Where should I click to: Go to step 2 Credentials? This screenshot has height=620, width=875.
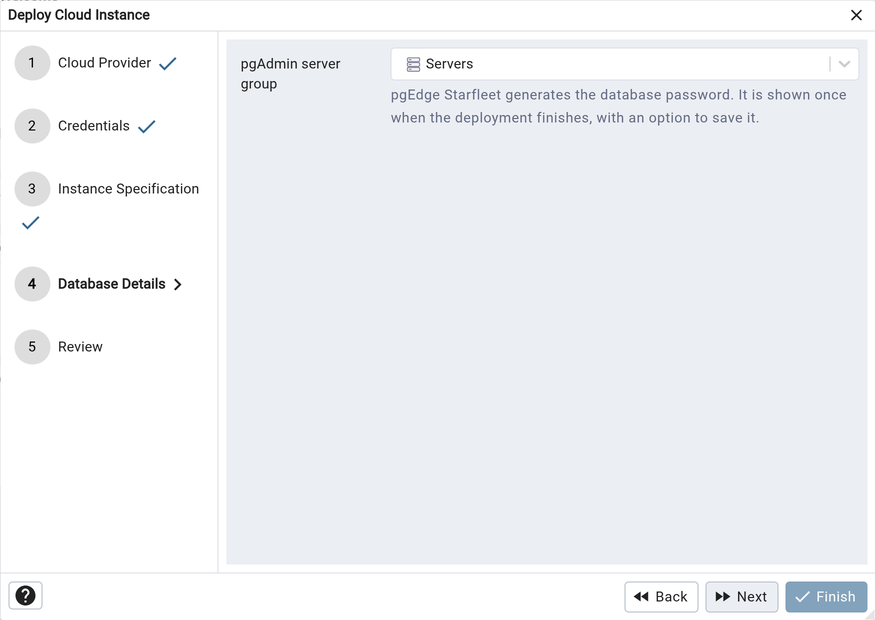pyautogui.click(x=94, y=126)
